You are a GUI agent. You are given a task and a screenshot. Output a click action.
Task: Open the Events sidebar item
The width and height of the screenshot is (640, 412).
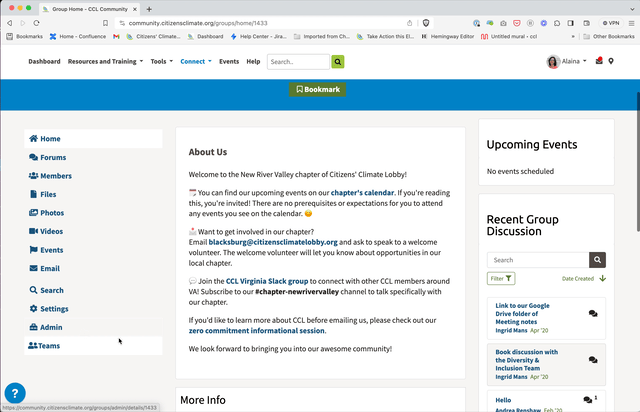coord(93,250)
